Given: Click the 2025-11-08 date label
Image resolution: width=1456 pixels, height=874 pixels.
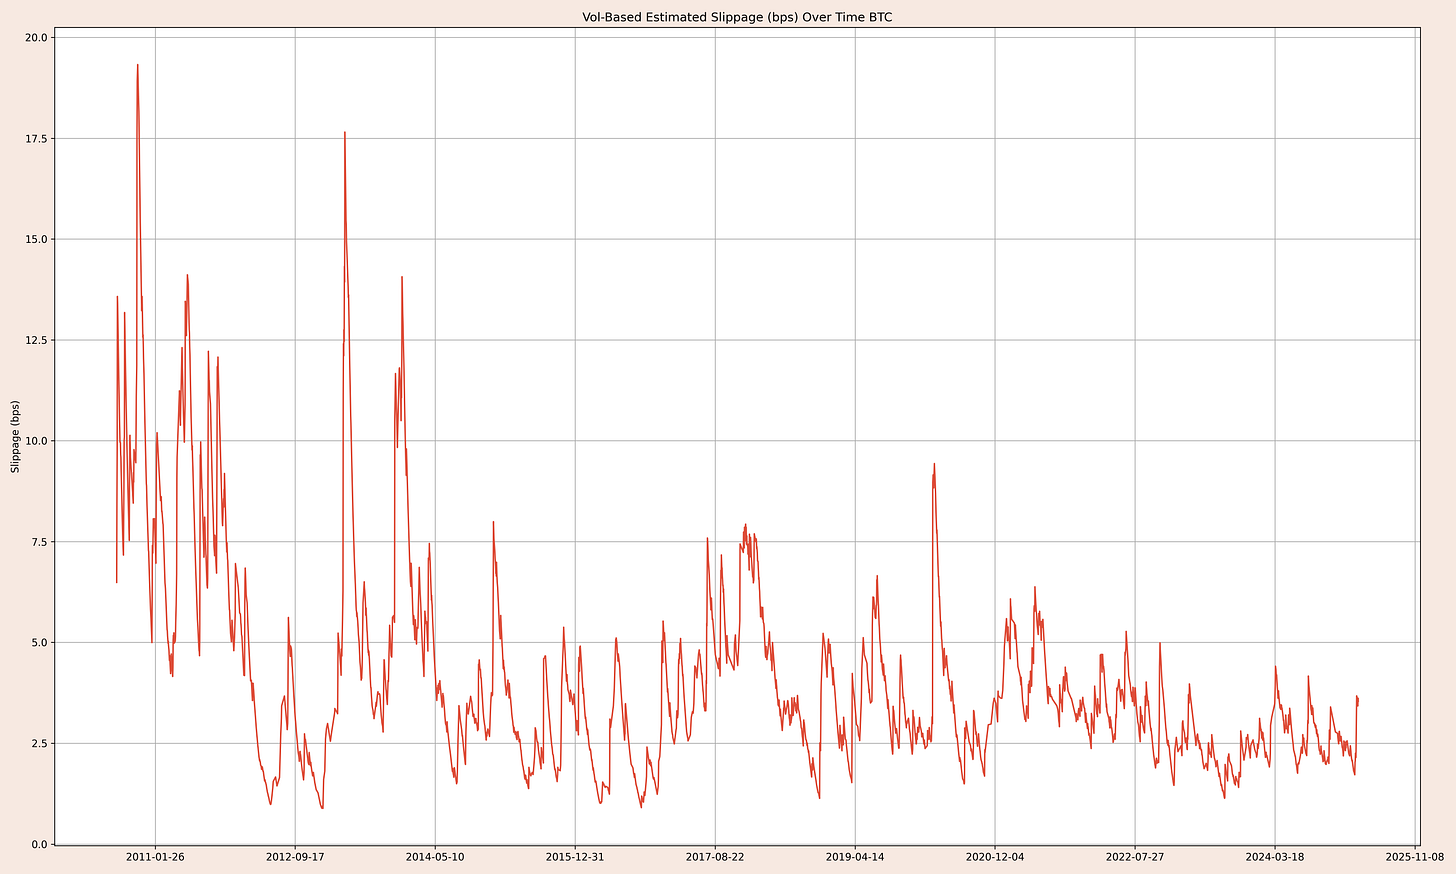Looking at the screenshot, I should tap(1415, 857).
